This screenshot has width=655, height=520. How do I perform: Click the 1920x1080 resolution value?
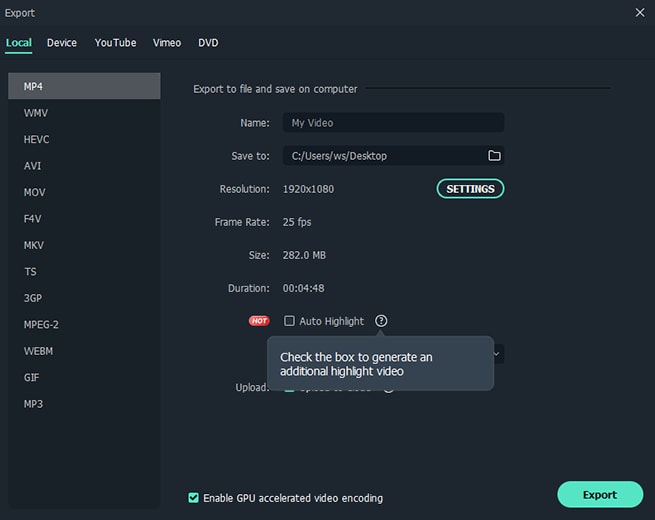click(308, 189)
